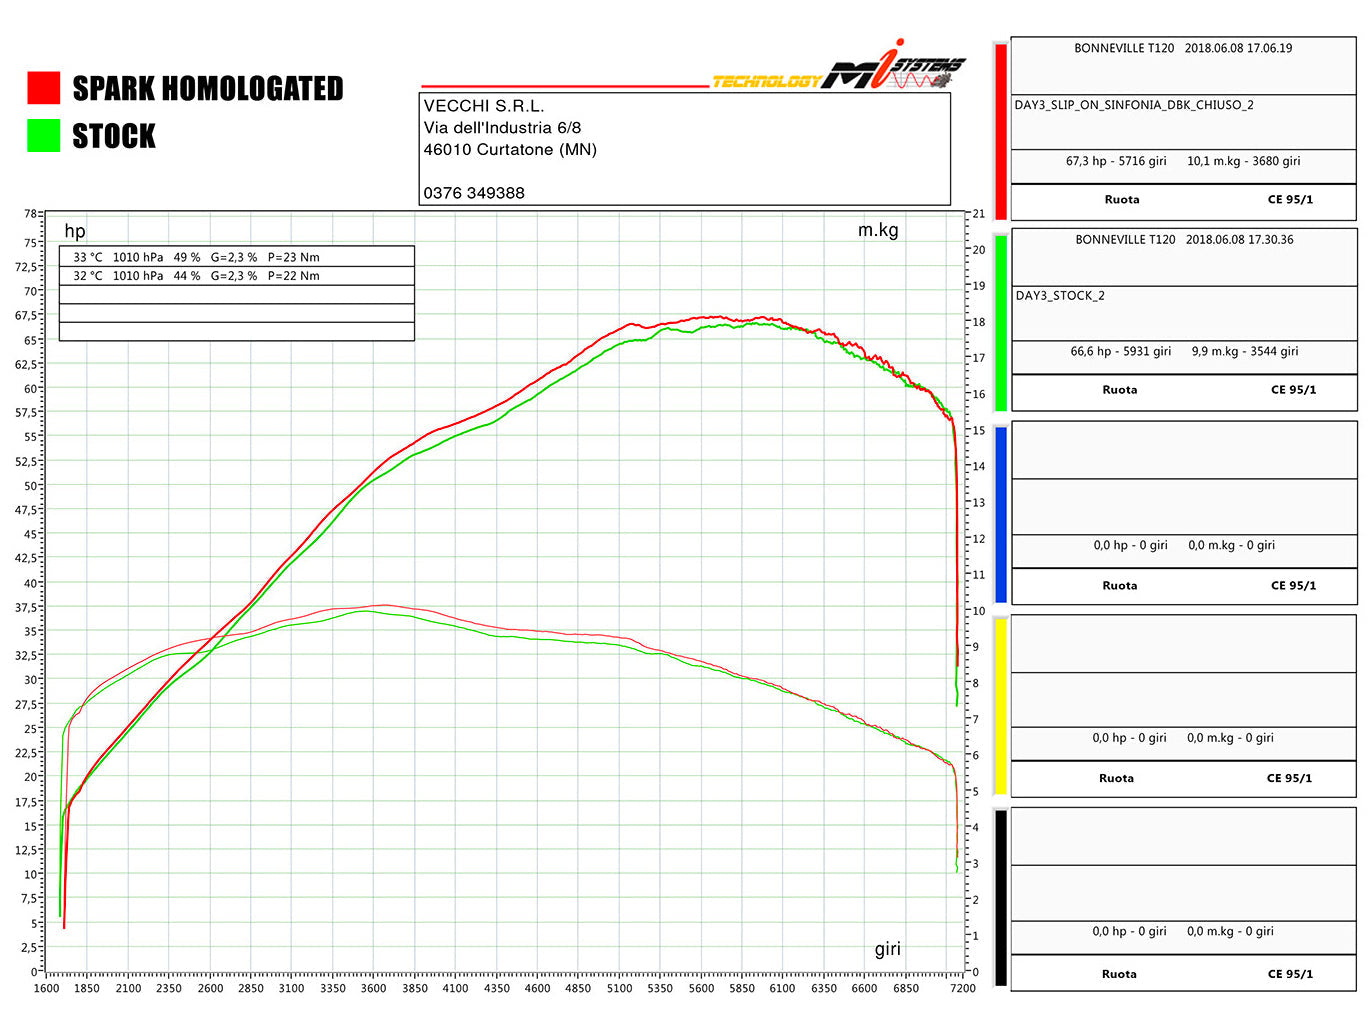Open the DAY3_STOCK_2 run entry
Image resolution: width=1371 pixels, height=1028 pixels.
tap(1058, 296)
